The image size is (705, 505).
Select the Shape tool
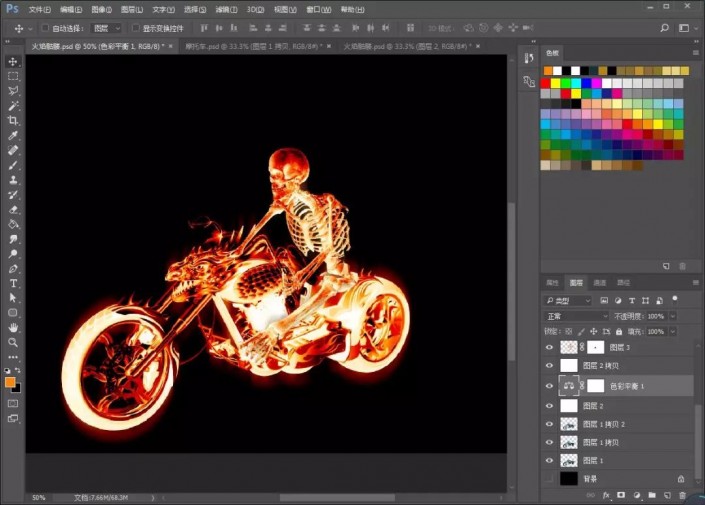point(13,313)
